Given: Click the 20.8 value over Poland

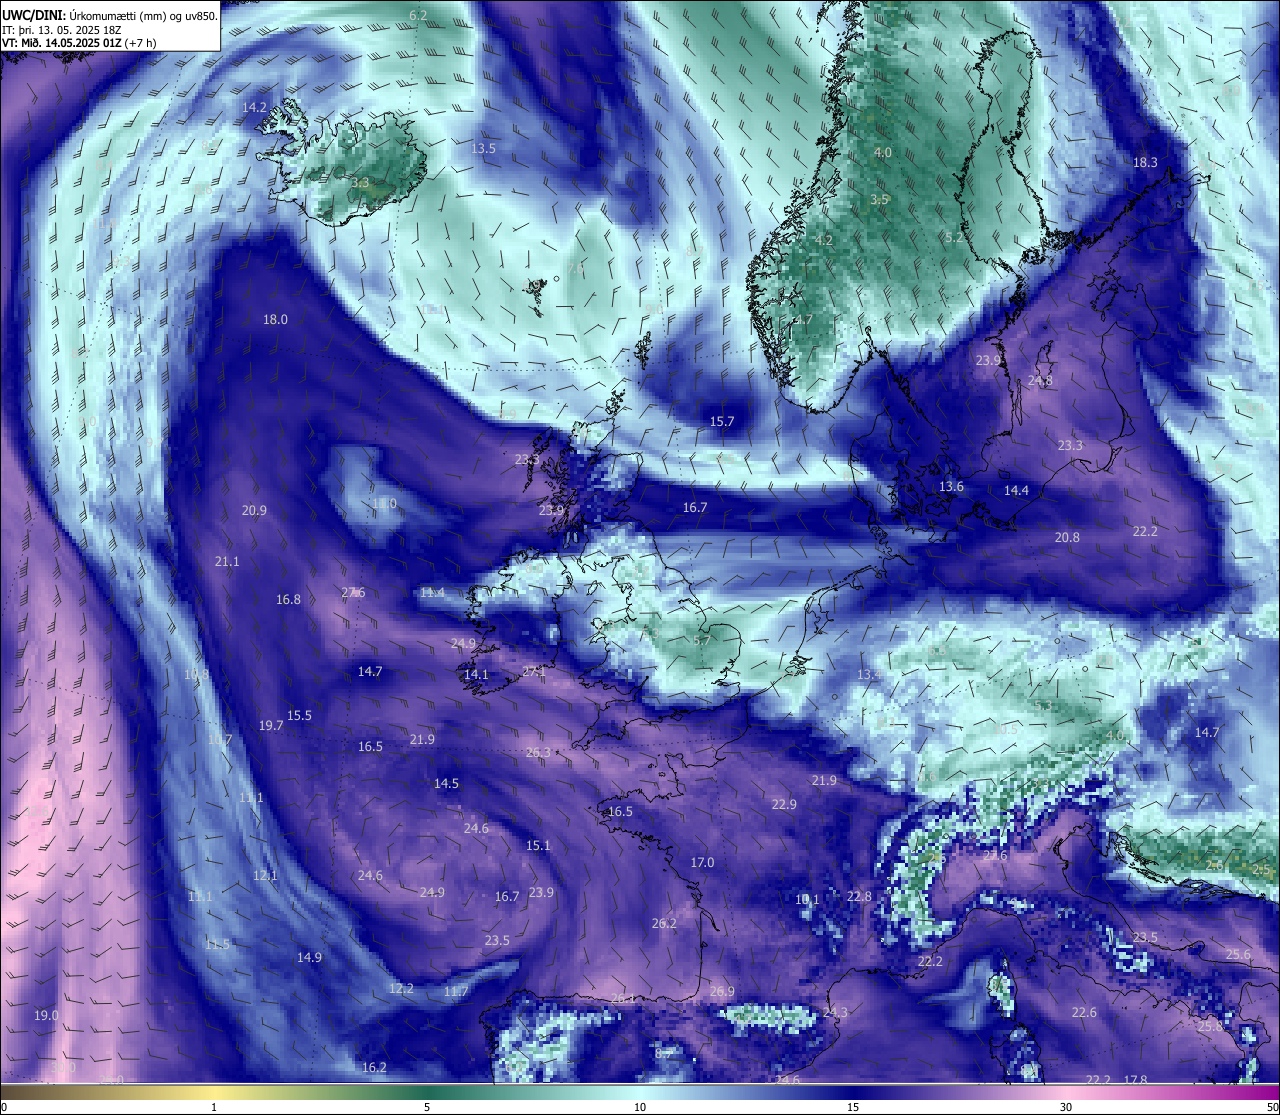Looking at the screenshot, I should (1067, 537).
